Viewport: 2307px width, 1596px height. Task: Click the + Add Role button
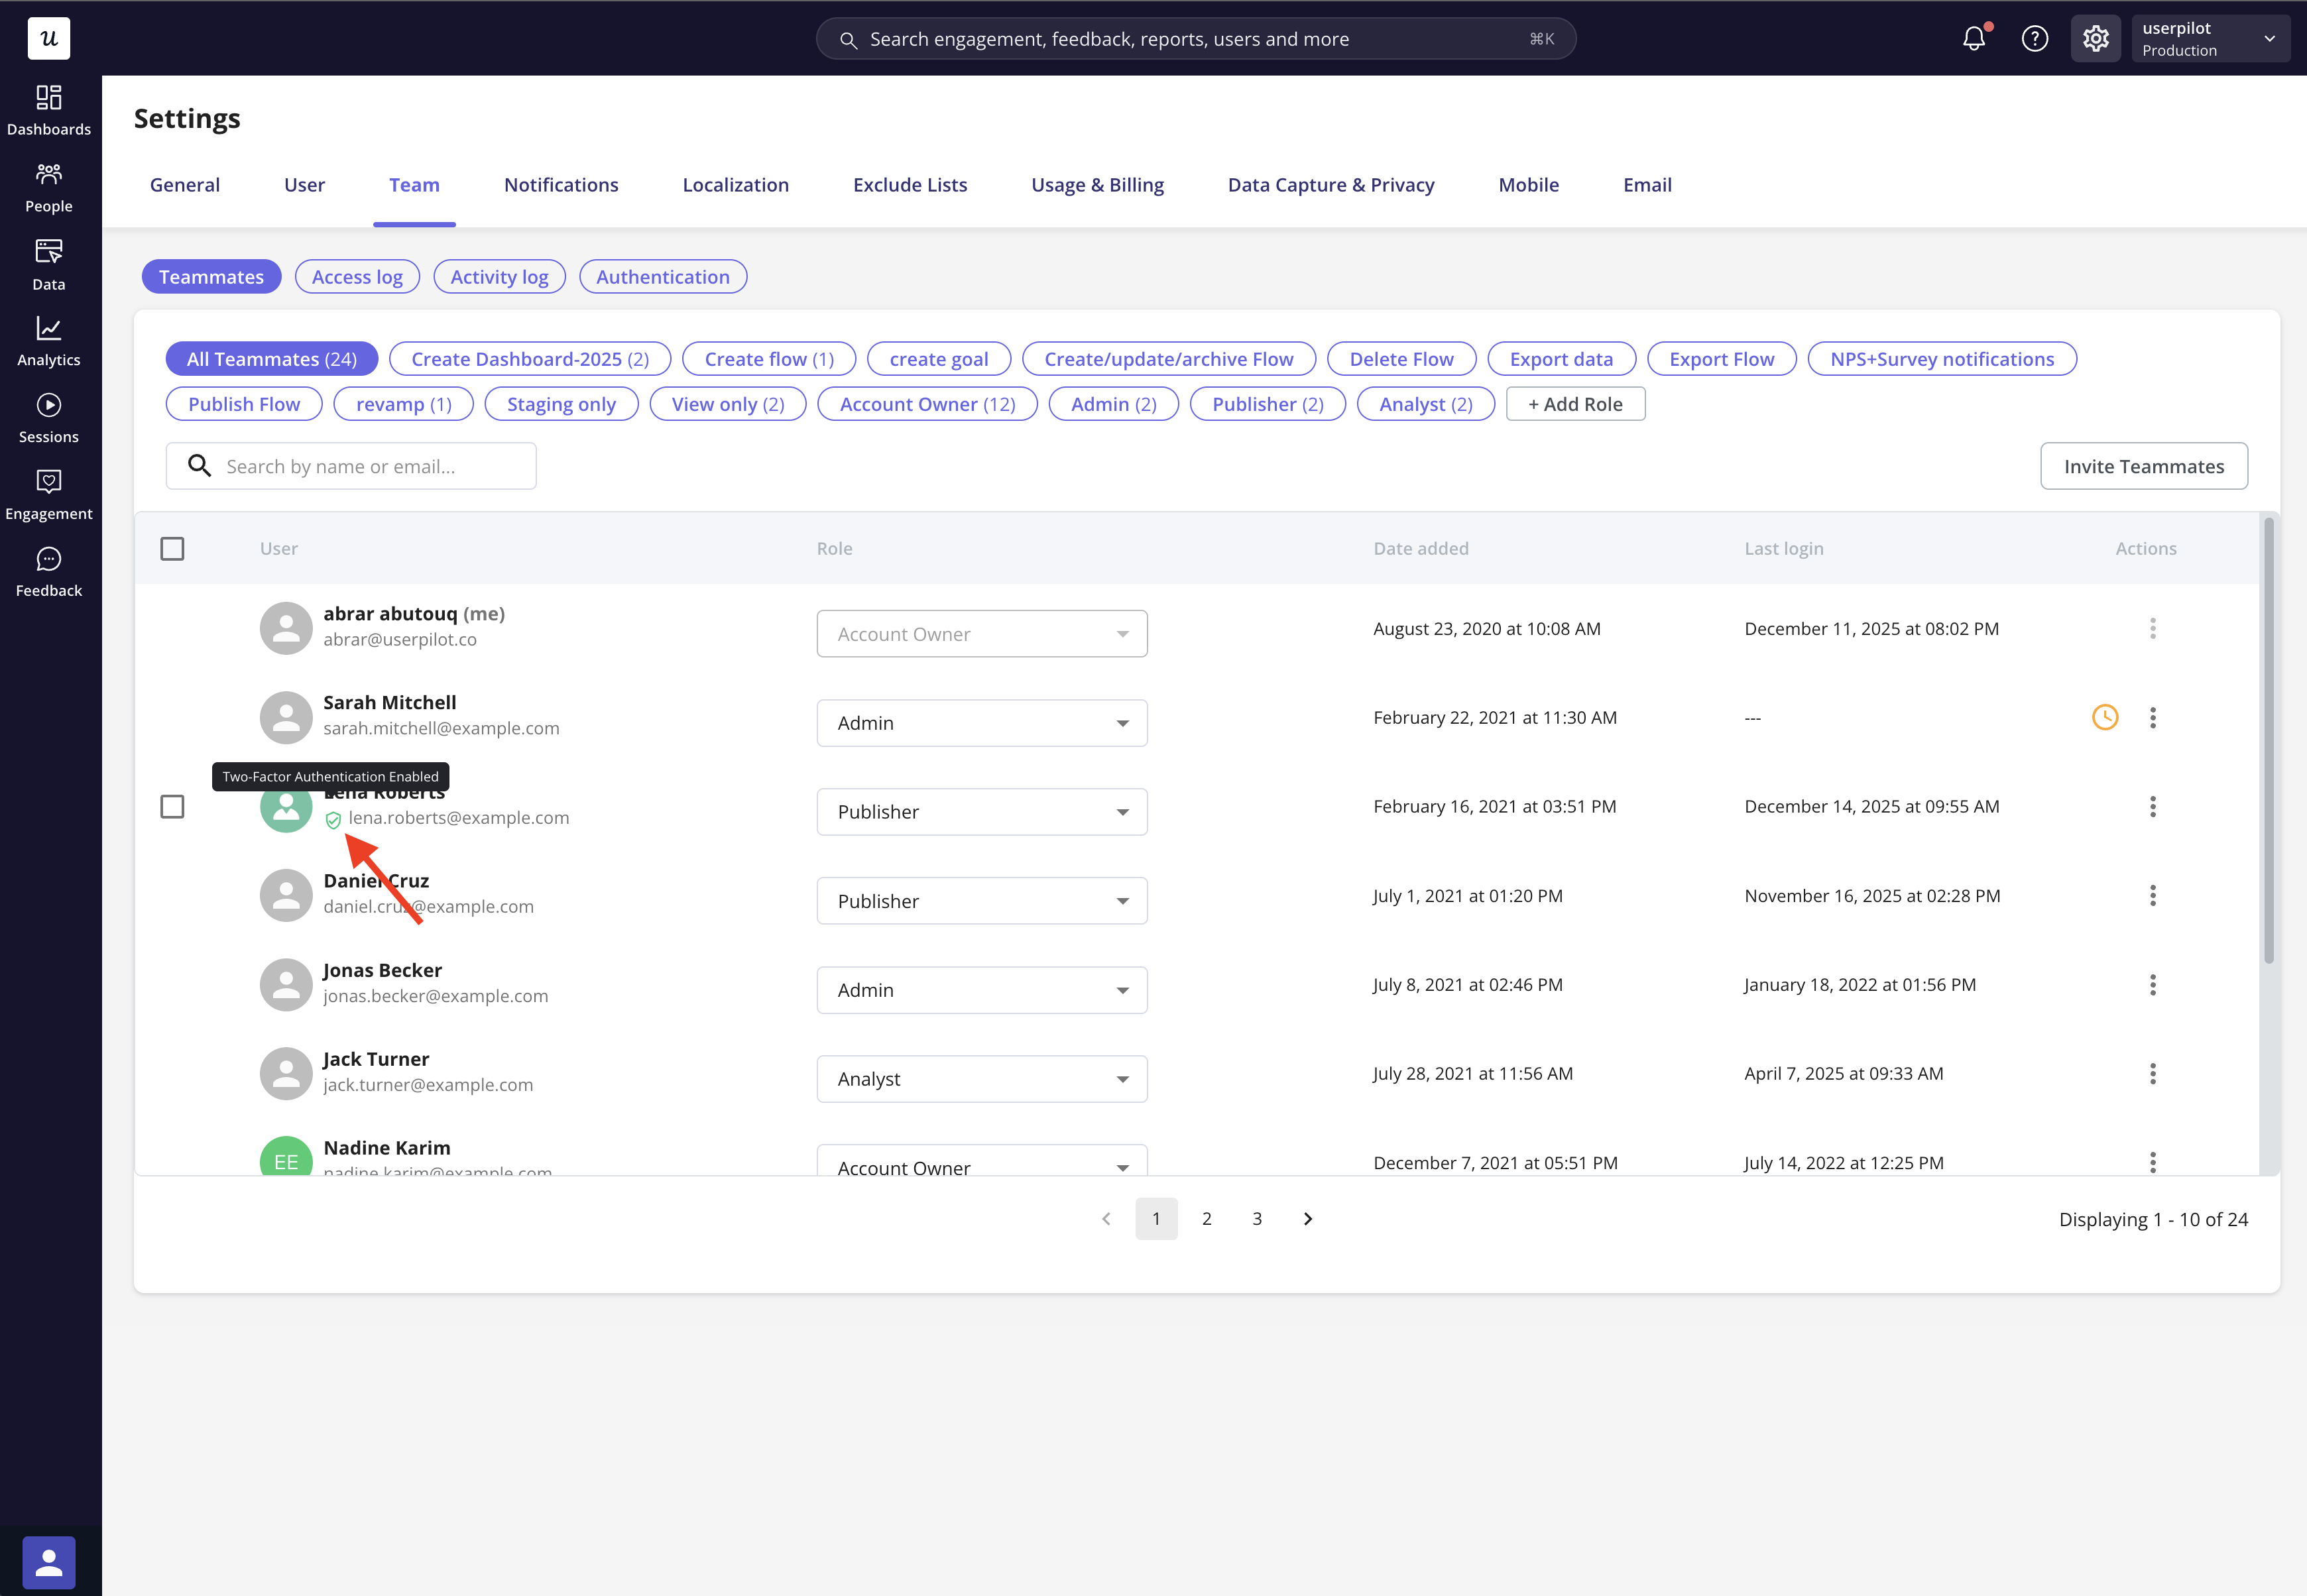click(1574, 404)
